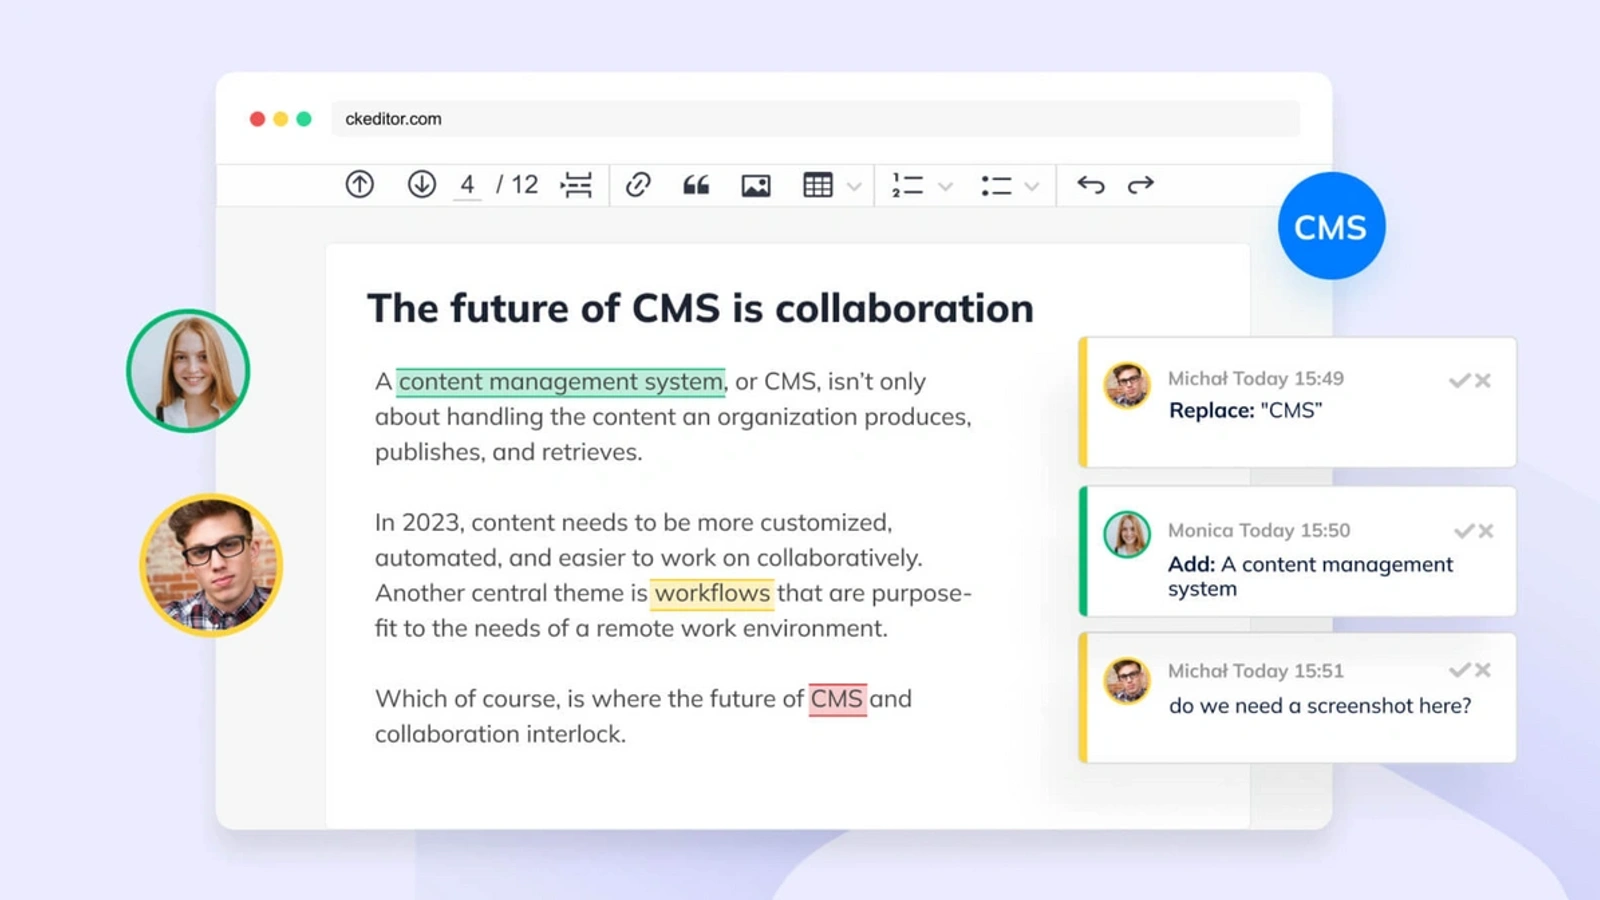Viewport: 1600px width, 900px height.
Task: Click the blue CMS circle badge
Action: pos(1331,226)
